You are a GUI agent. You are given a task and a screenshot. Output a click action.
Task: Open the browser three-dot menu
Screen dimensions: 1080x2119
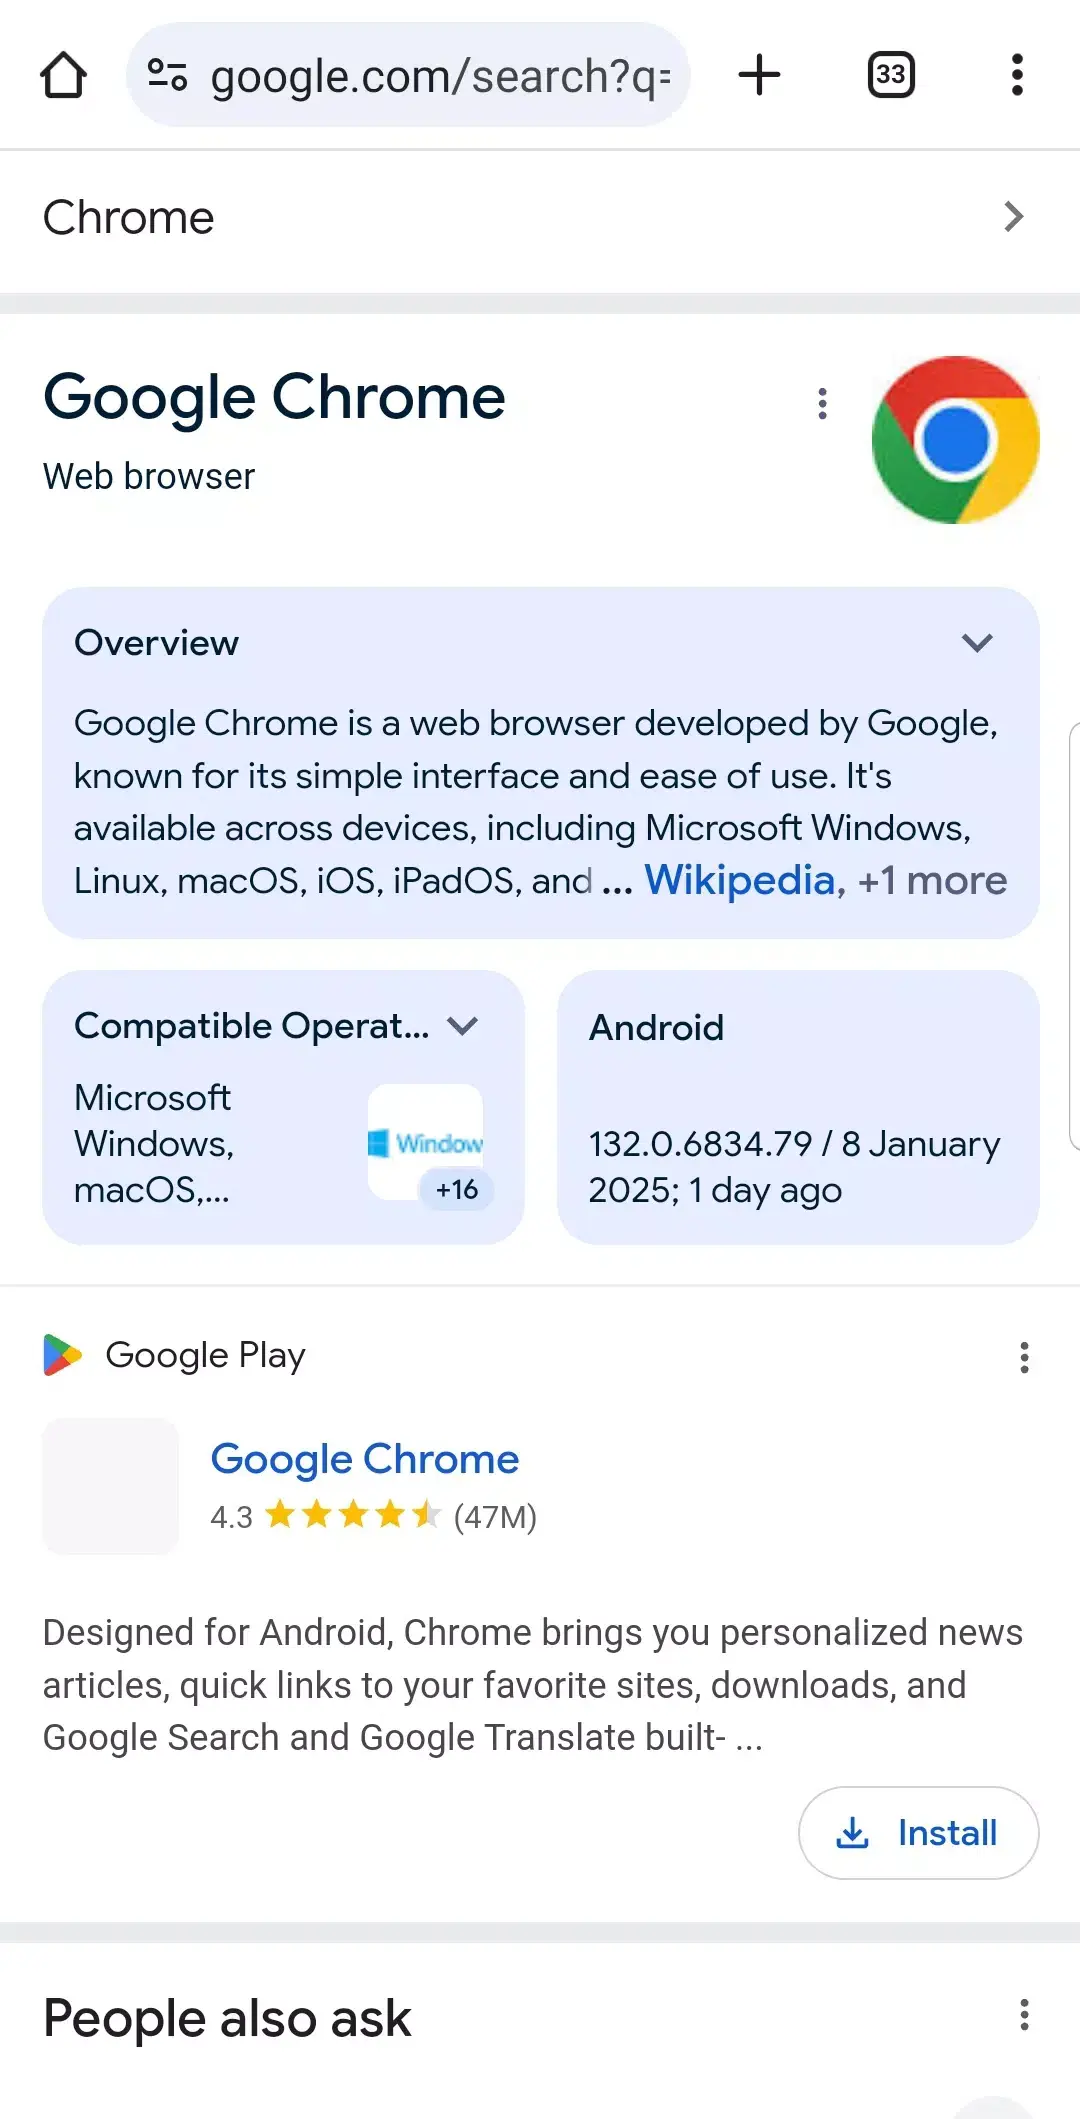coord(1017,75)
